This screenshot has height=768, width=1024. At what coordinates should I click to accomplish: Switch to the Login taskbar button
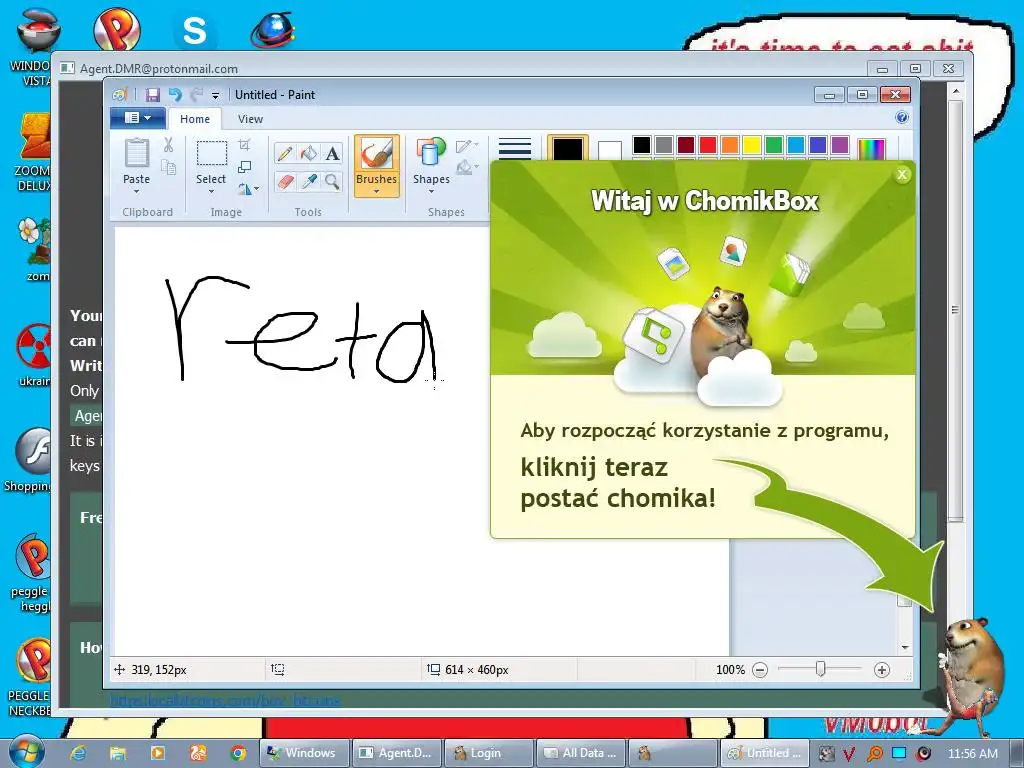point(488,753)
